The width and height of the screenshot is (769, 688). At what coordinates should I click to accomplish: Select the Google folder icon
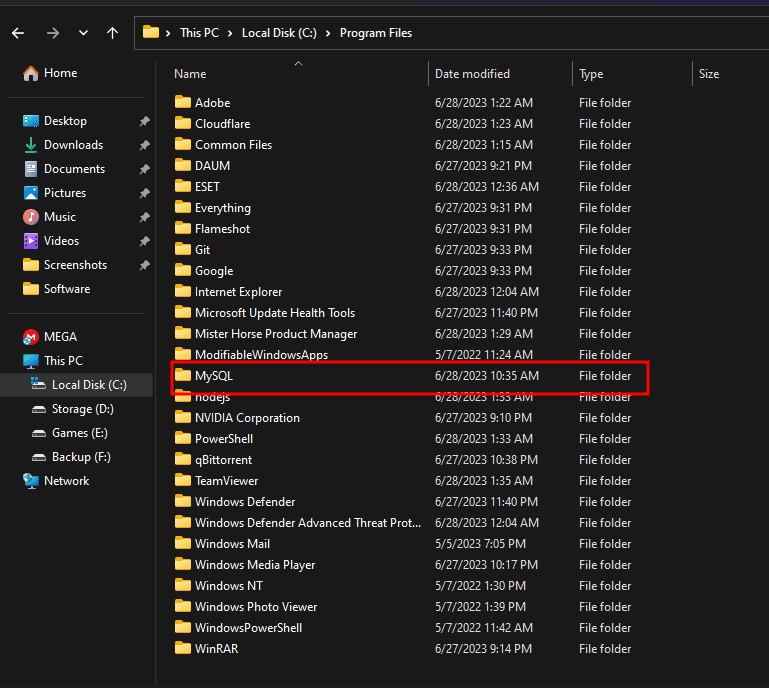pyautogui.click(x=183, y=271)
